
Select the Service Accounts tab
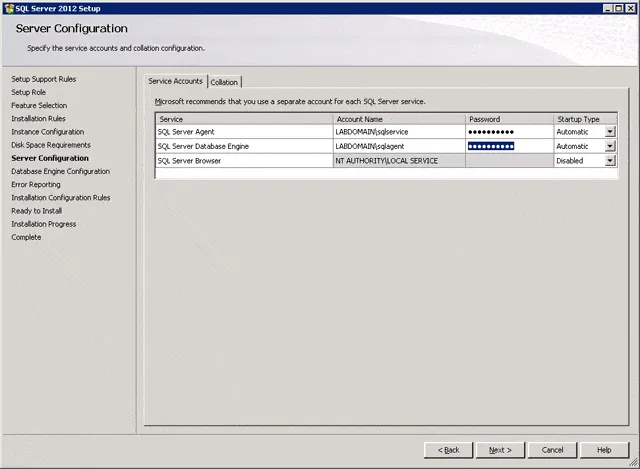point(175,81)
